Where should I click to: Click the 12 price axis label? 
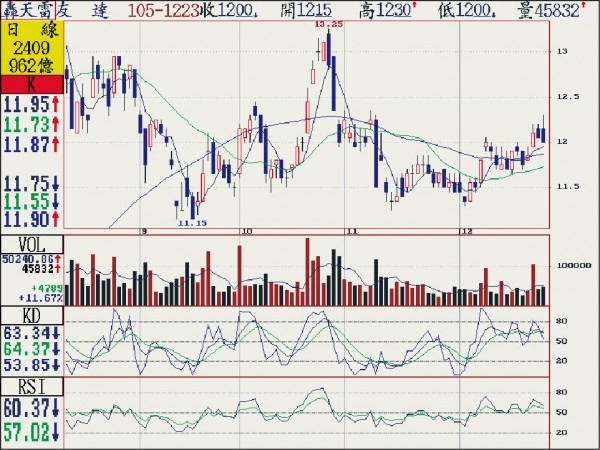pyautogui.click(x=562, y=142)
